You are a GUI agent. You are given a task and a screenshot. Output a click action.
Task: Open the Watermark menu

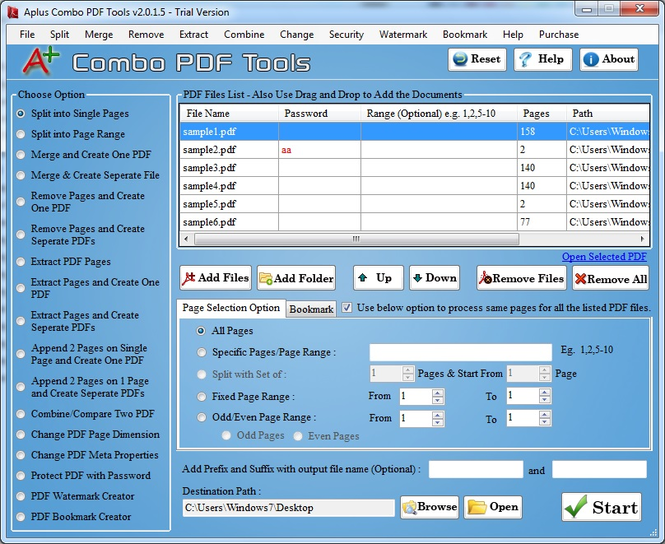pyautogui.click(x=403, y=34)
